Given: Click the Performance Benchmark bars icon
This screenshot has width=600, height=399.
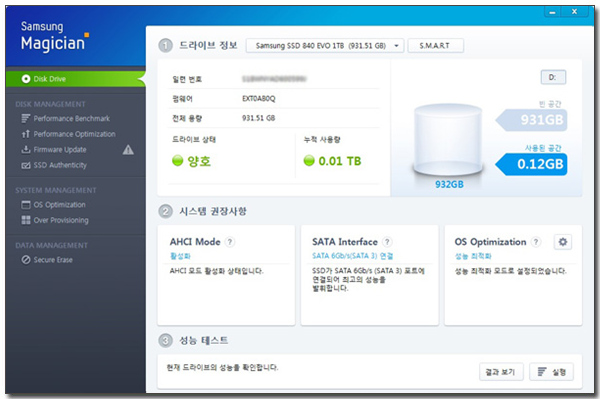Looking at the screenshot, I should 26,119.
